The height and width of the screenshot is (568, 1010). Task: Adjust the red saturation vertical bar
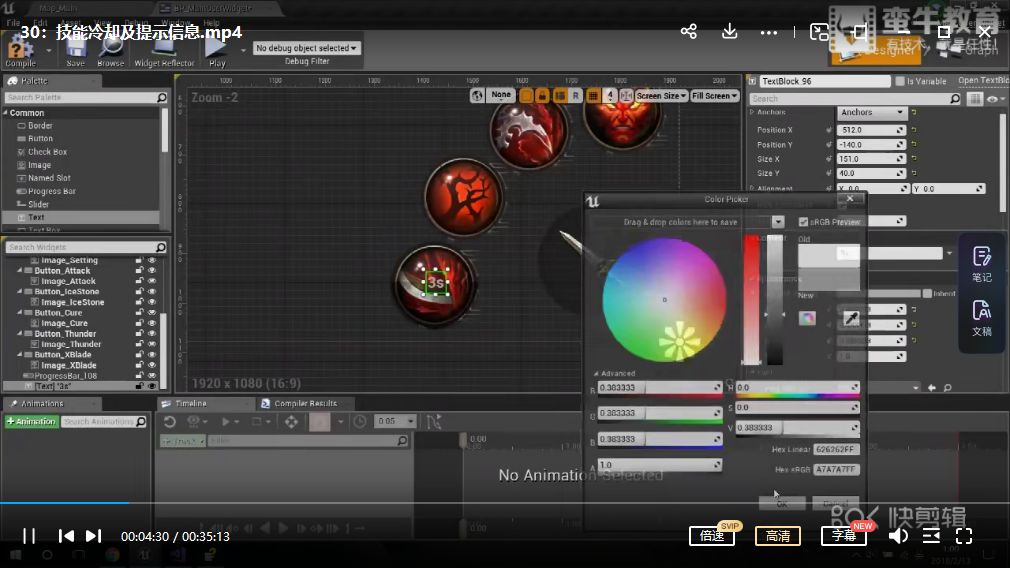click(751, 300)
